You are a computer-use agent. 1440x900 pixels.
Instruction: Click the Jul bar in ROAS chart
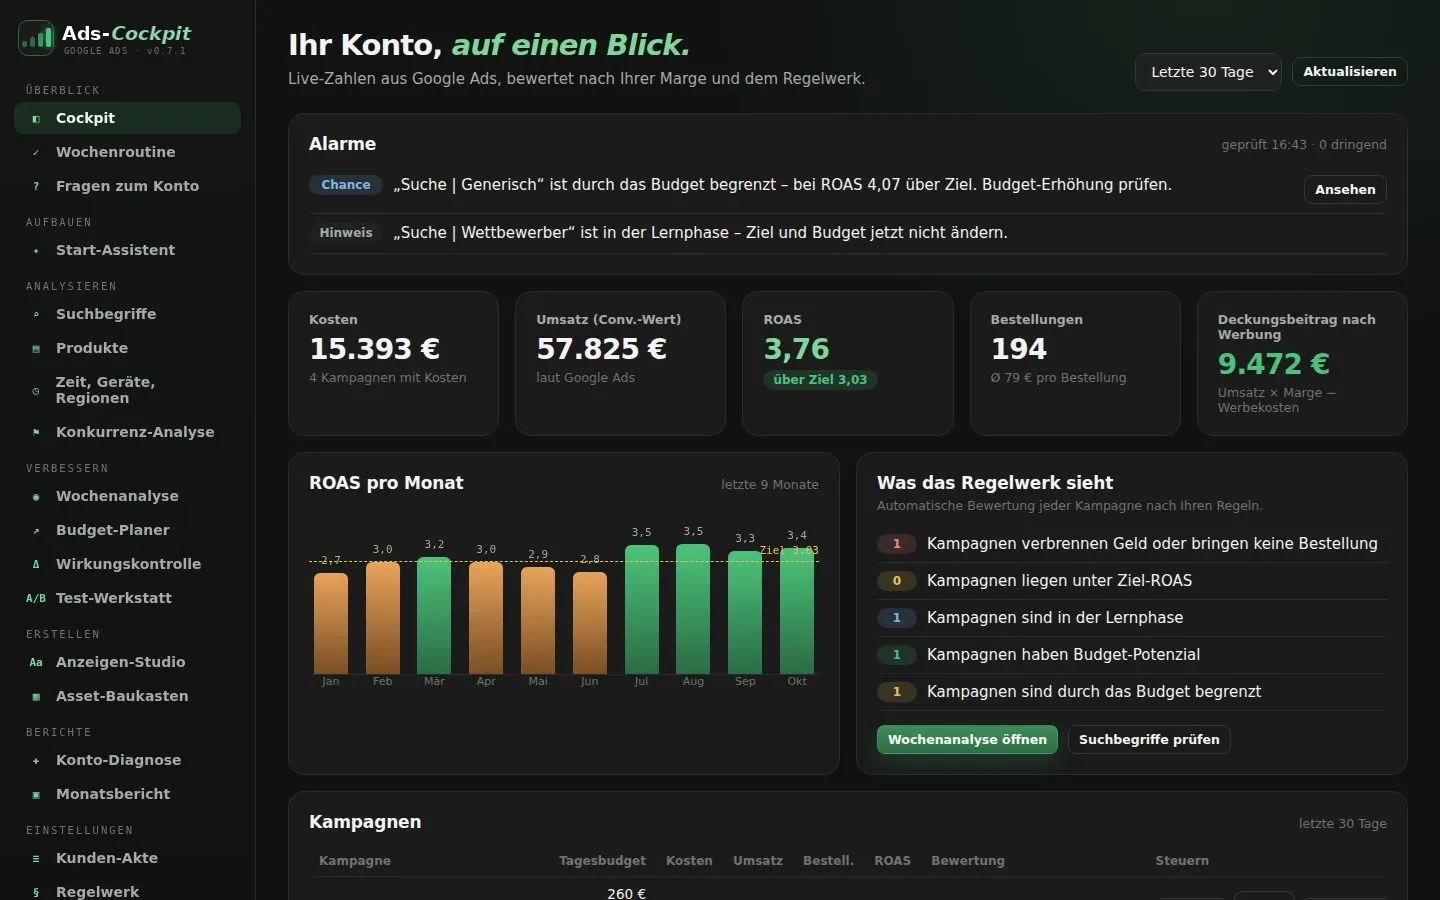coord(641,609)
